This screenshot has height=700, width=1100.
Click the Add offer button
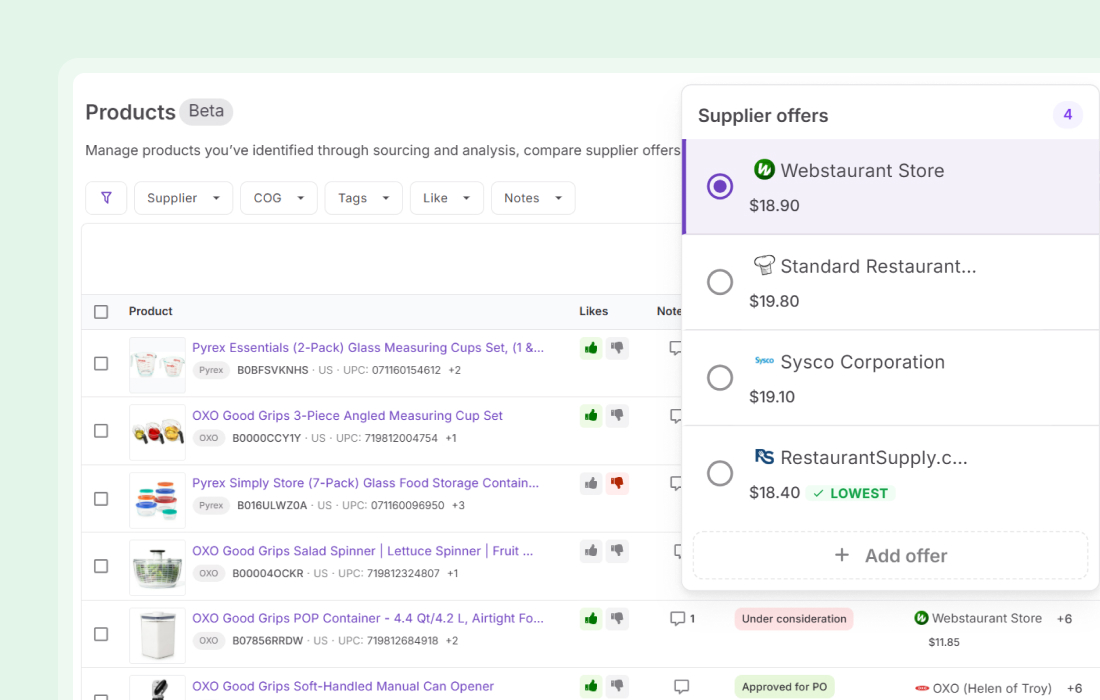[x=890, y=555]
